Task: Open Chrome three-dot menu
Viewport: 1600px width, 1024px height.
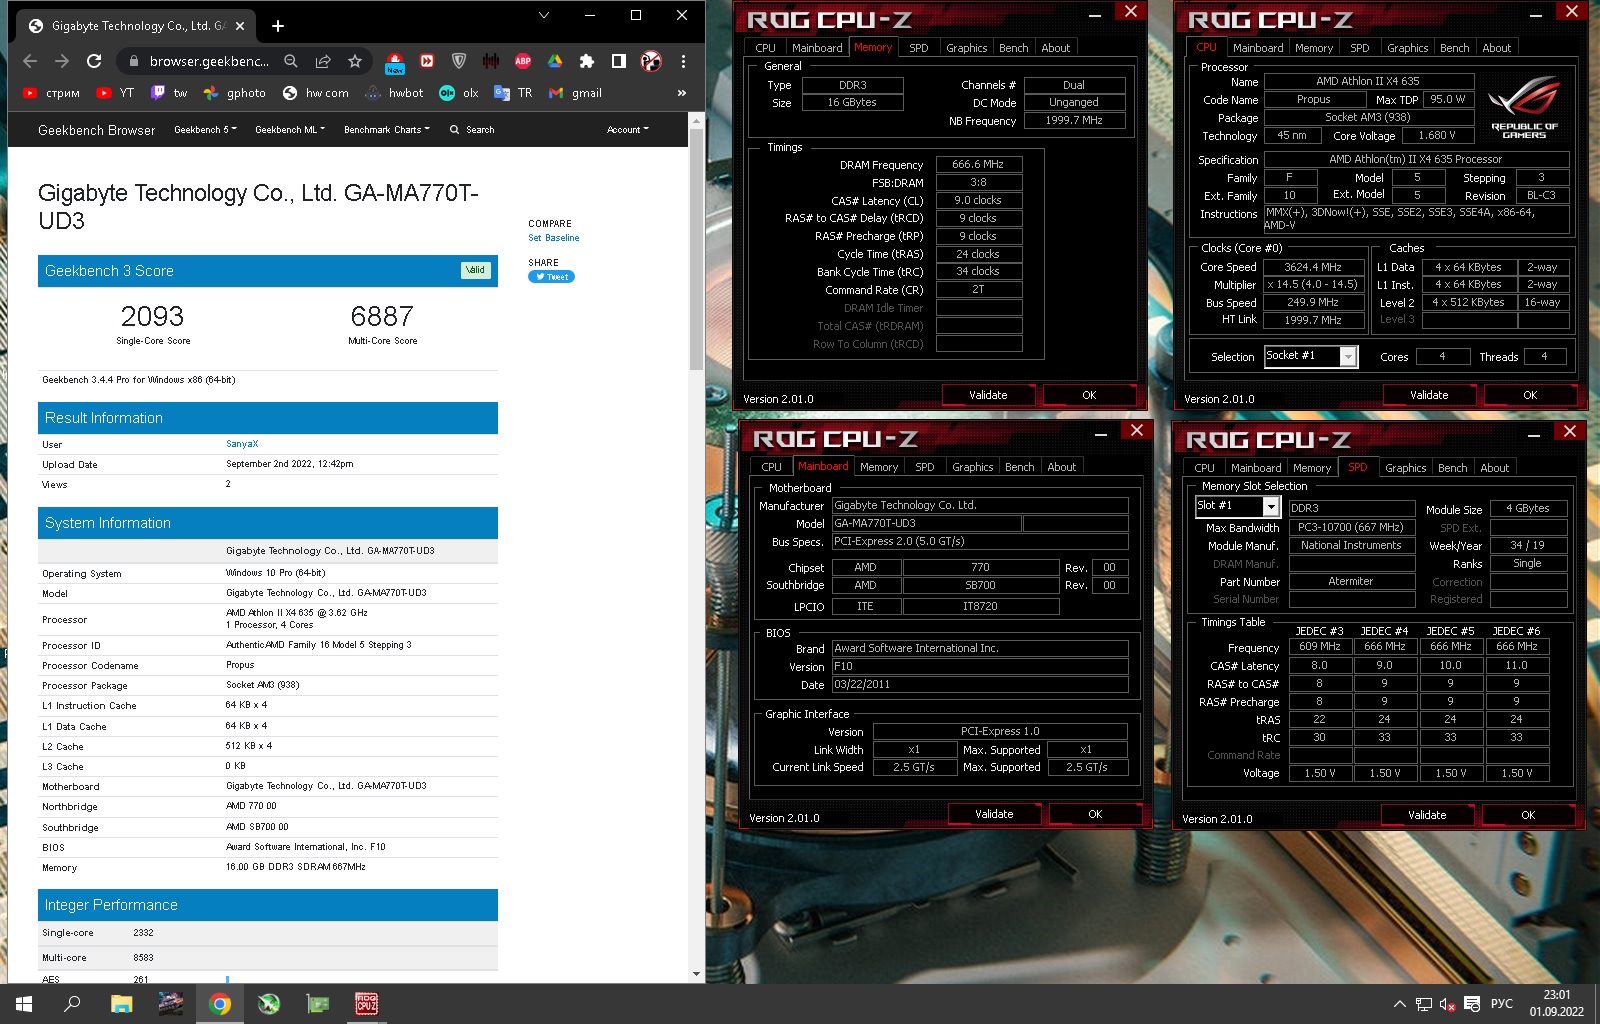Action: coord(683,61)
